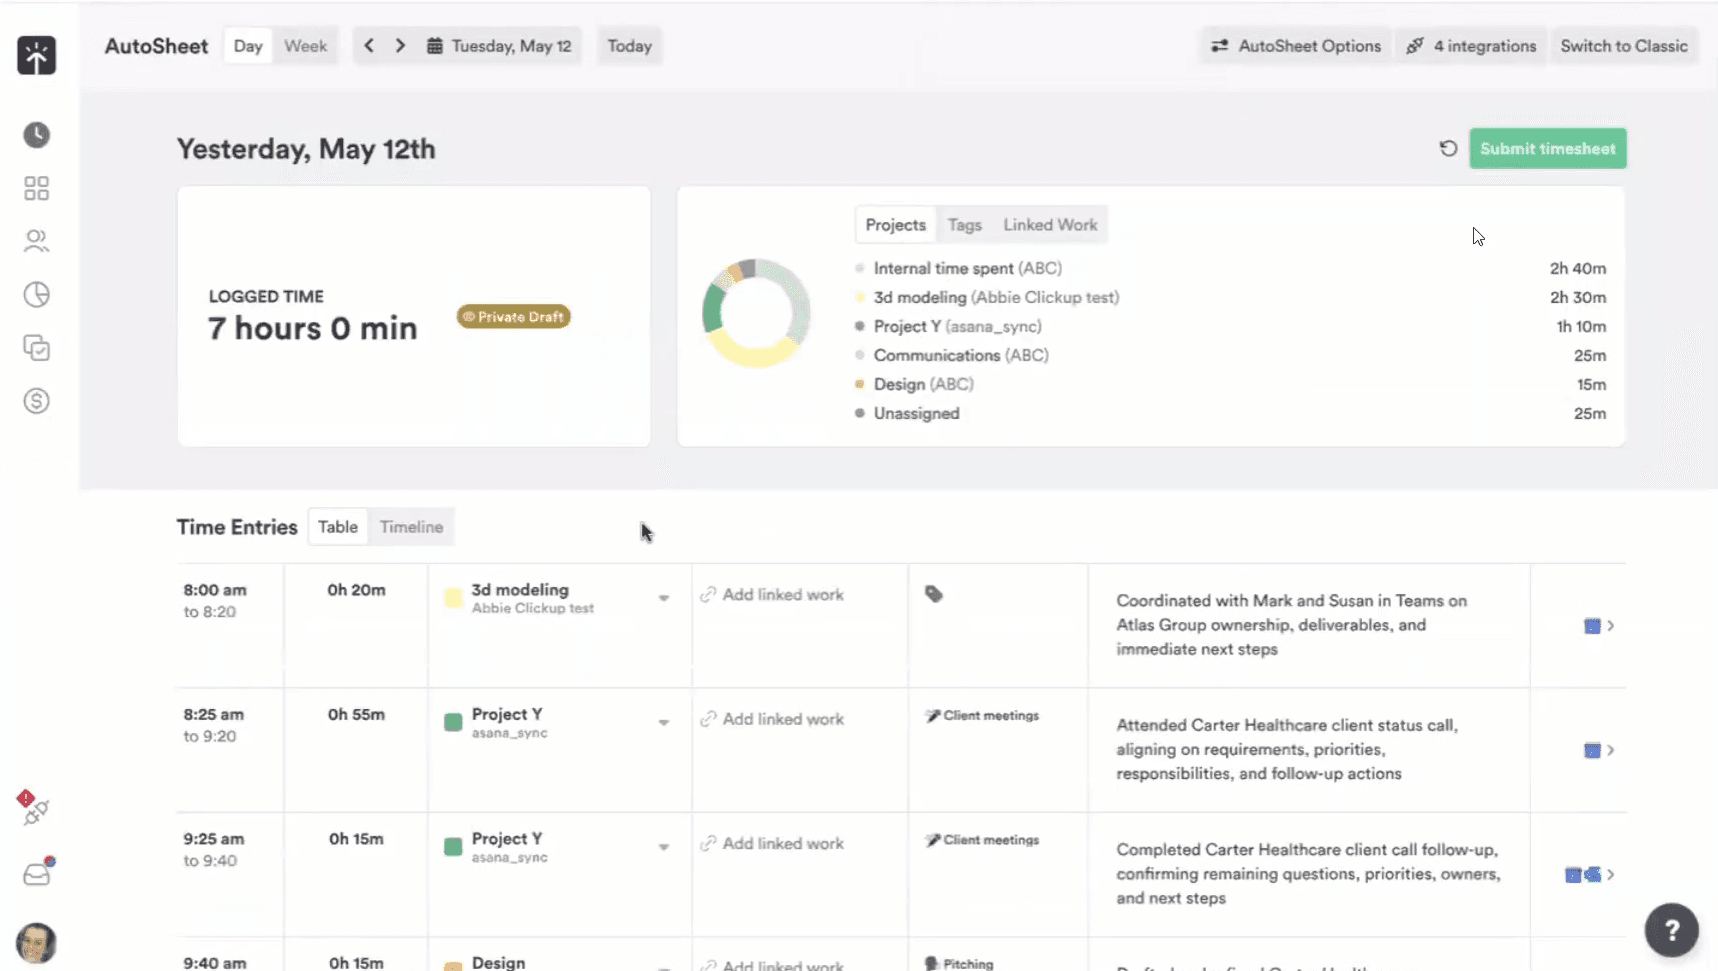
Task: Add linked work to 8:25 am entry
Action: (772, 719)
